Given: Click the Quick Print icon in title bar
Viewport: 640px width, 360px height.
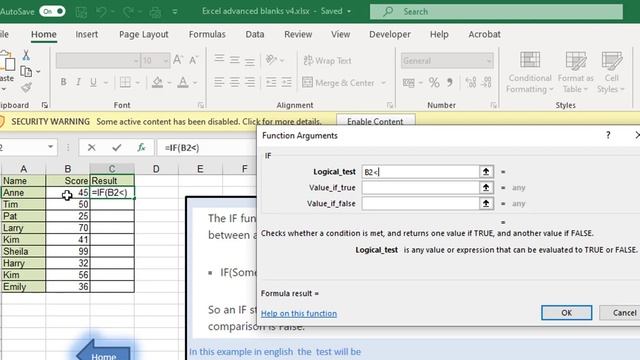Looking at the screenshot, I should [x=155, y=12].
